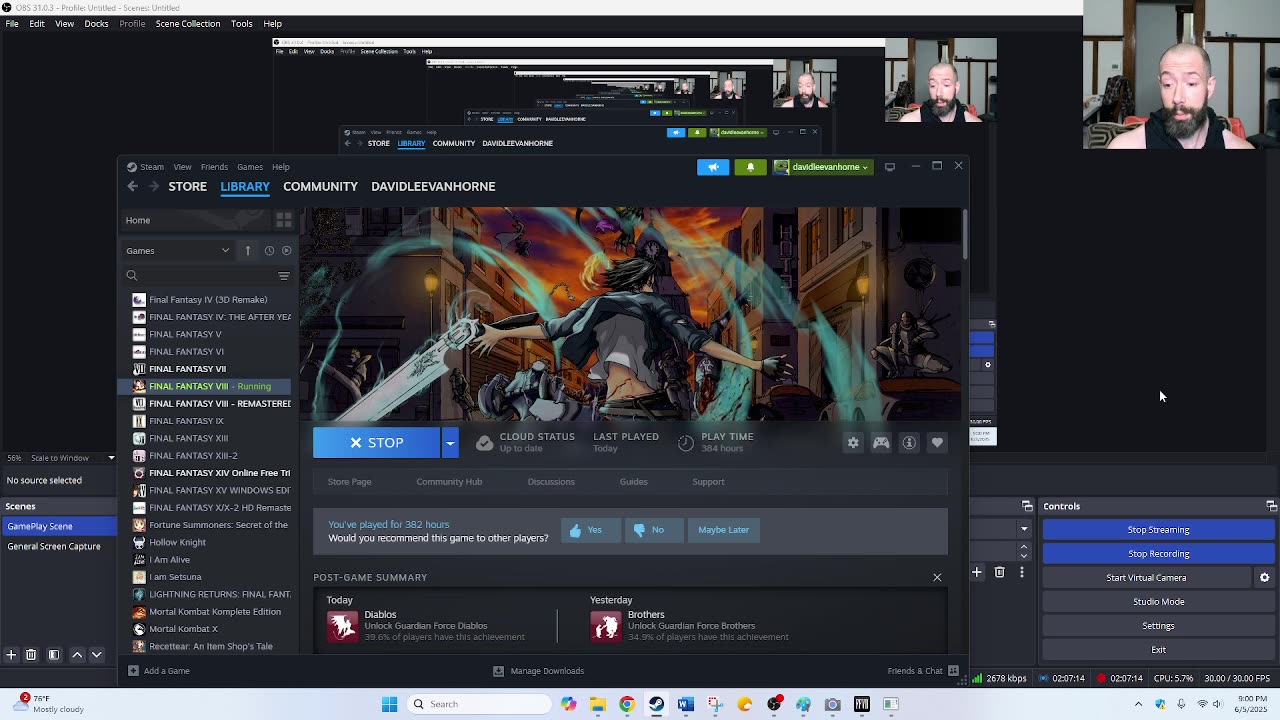The width and height of the screenshot is (1280, 720).
Task: Open Steam Friends menu
Action: tap(214, 167)
